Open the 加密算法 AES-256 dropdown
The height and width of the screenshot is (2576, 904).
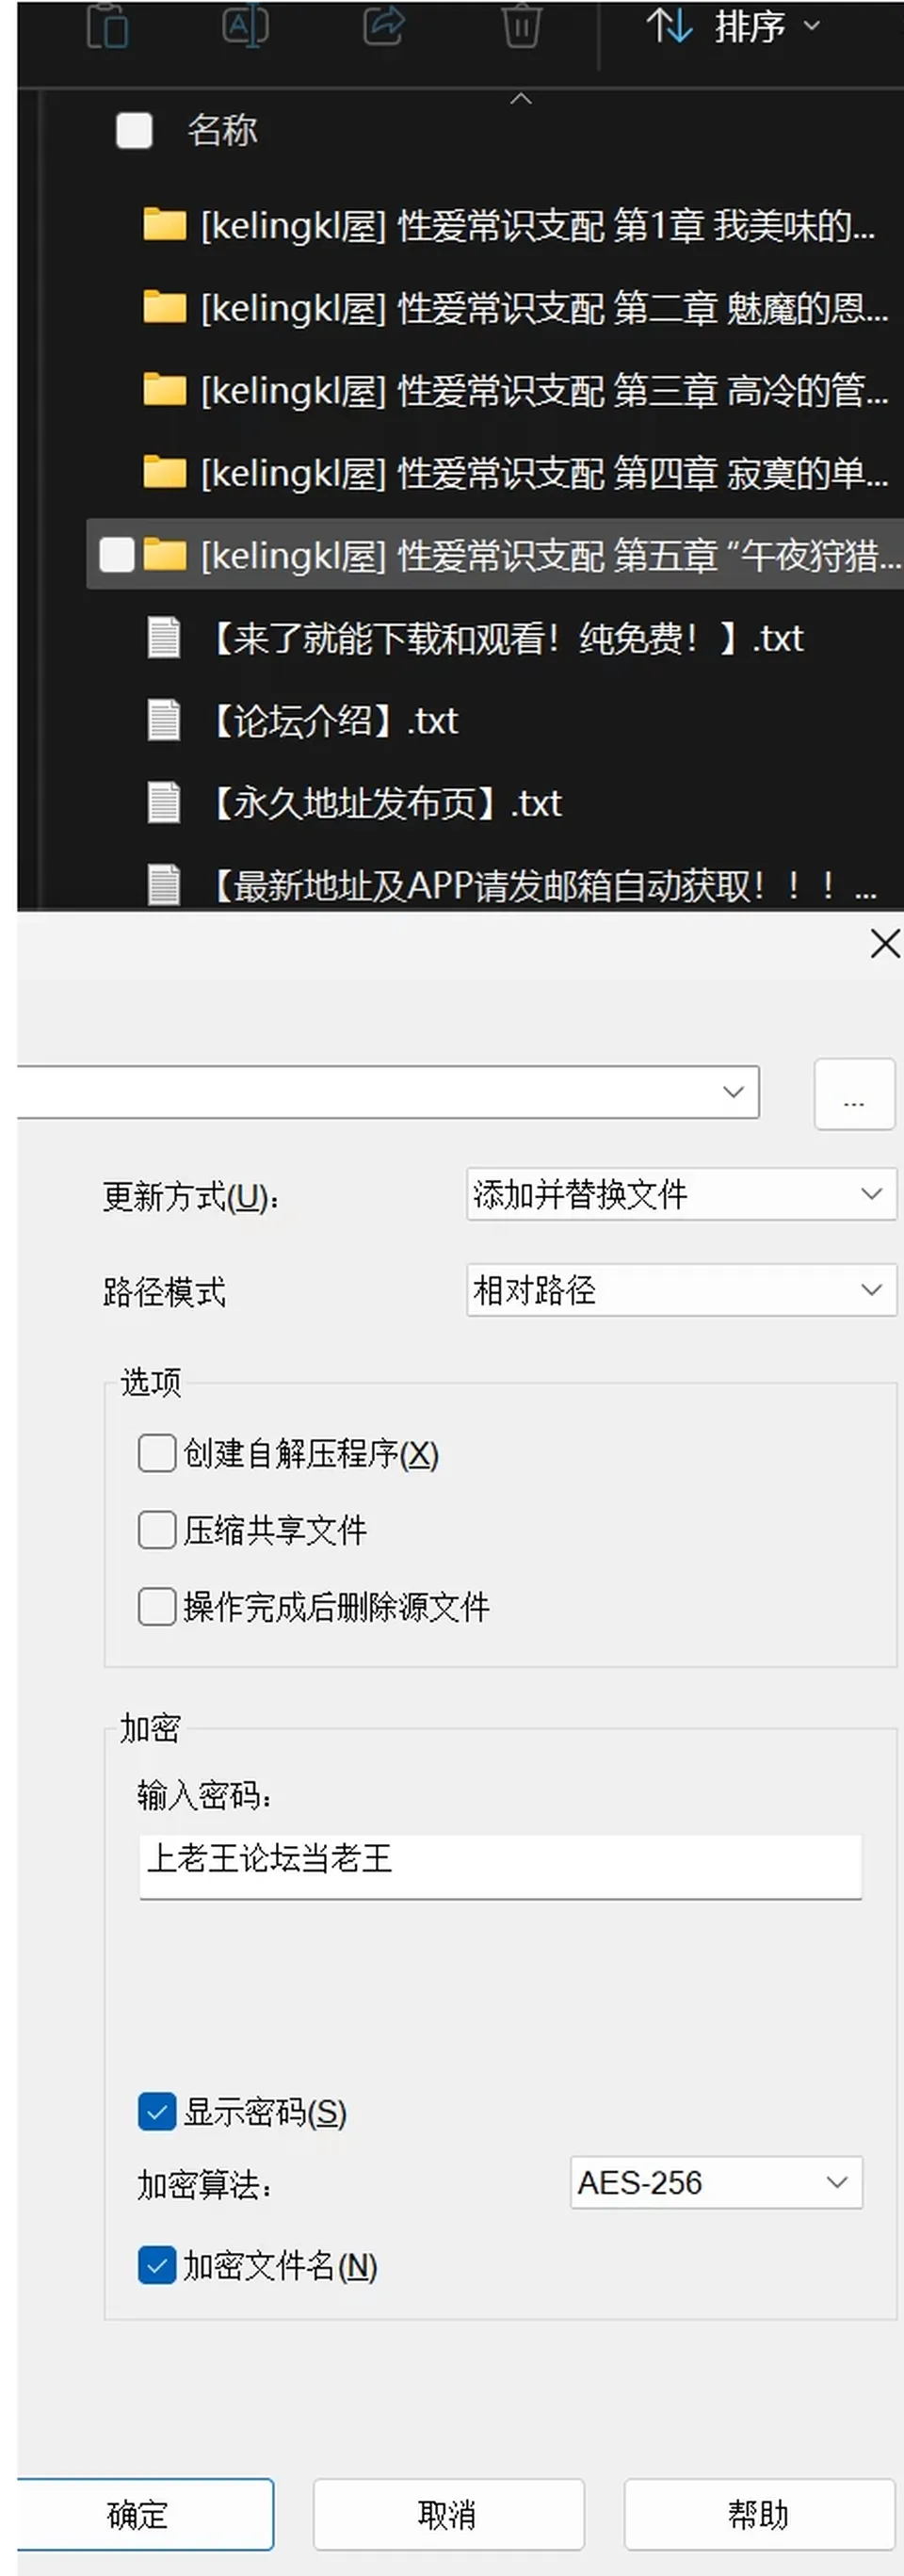click(x=716, y=2182)
